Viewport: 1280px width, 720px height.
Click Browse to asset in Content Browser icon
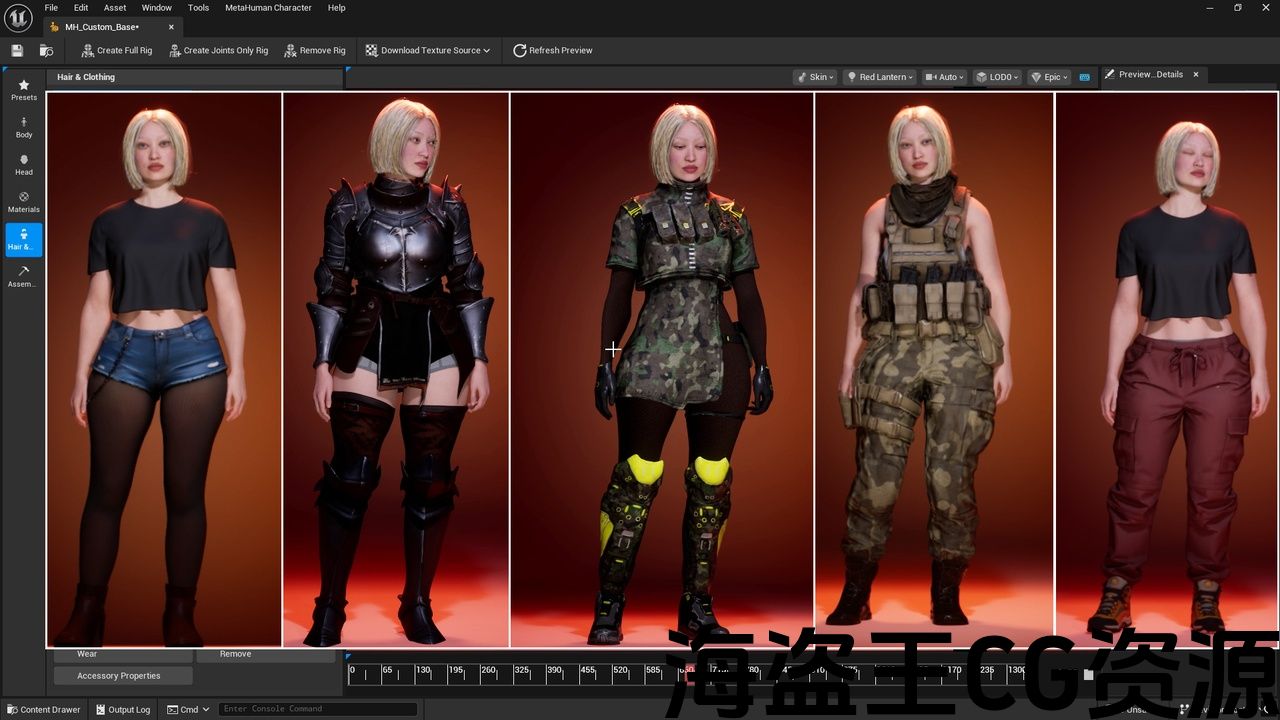(46, 50)
